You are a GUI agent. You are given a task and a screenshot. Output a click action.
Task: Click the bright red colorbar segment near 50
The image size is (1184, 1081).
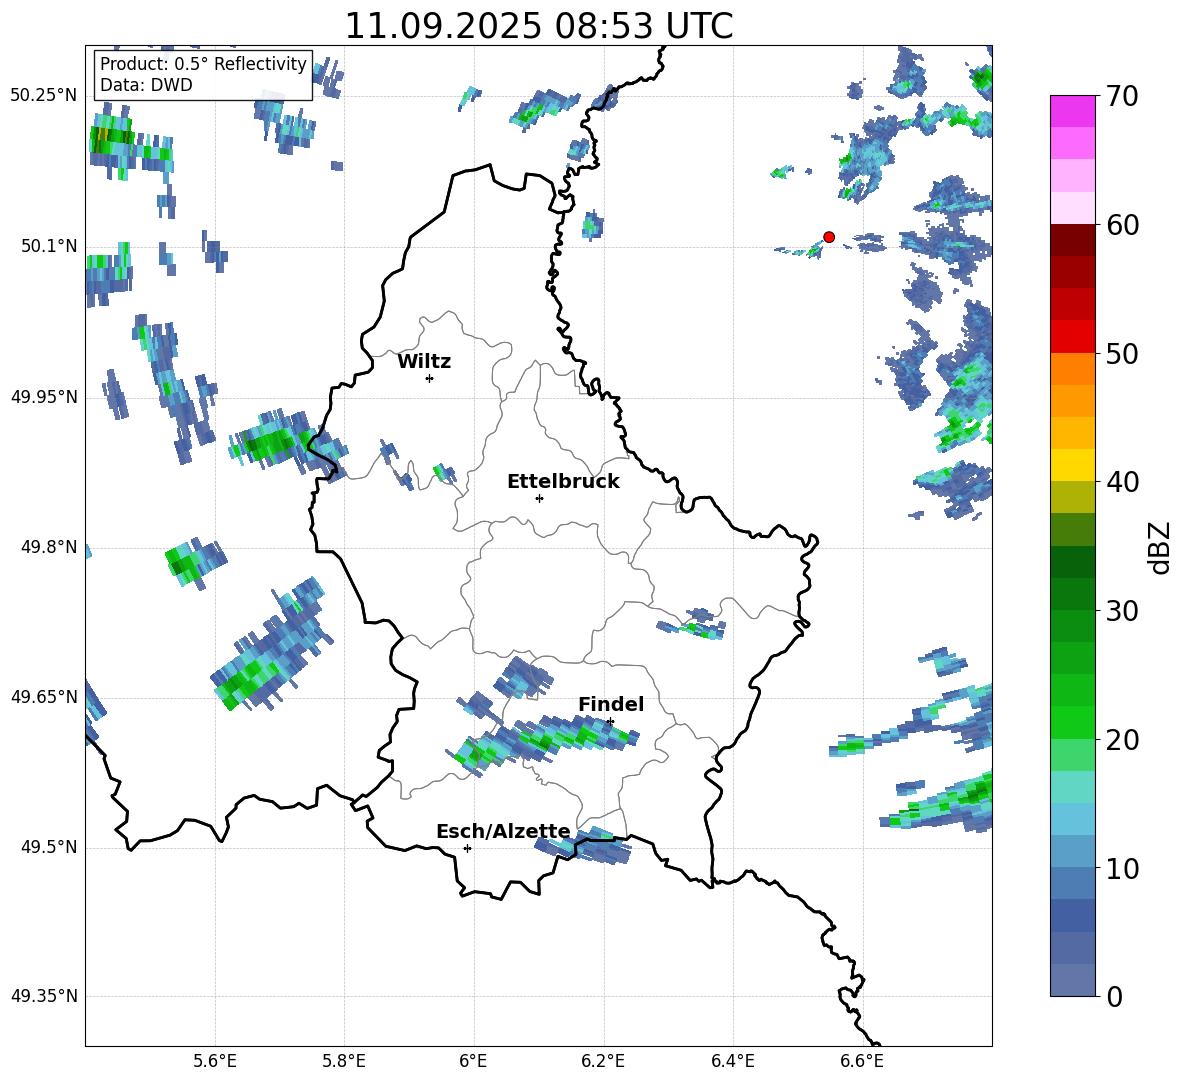coord(1072,337)
